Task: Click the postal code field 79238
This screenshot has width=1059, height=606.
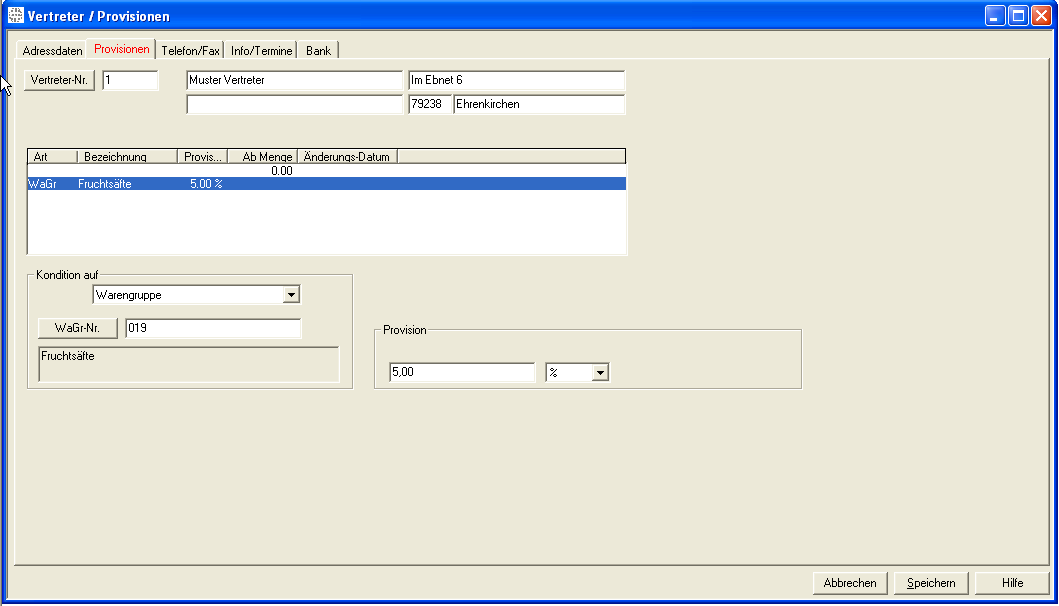Action: click(430, 104)
